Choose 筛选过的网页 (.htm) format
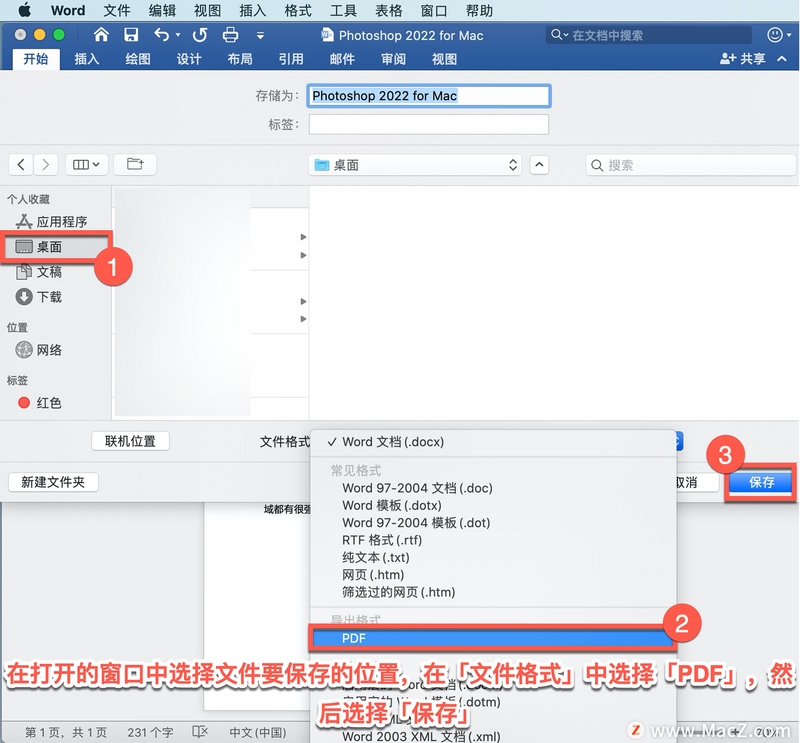 (x=492, y=592)
